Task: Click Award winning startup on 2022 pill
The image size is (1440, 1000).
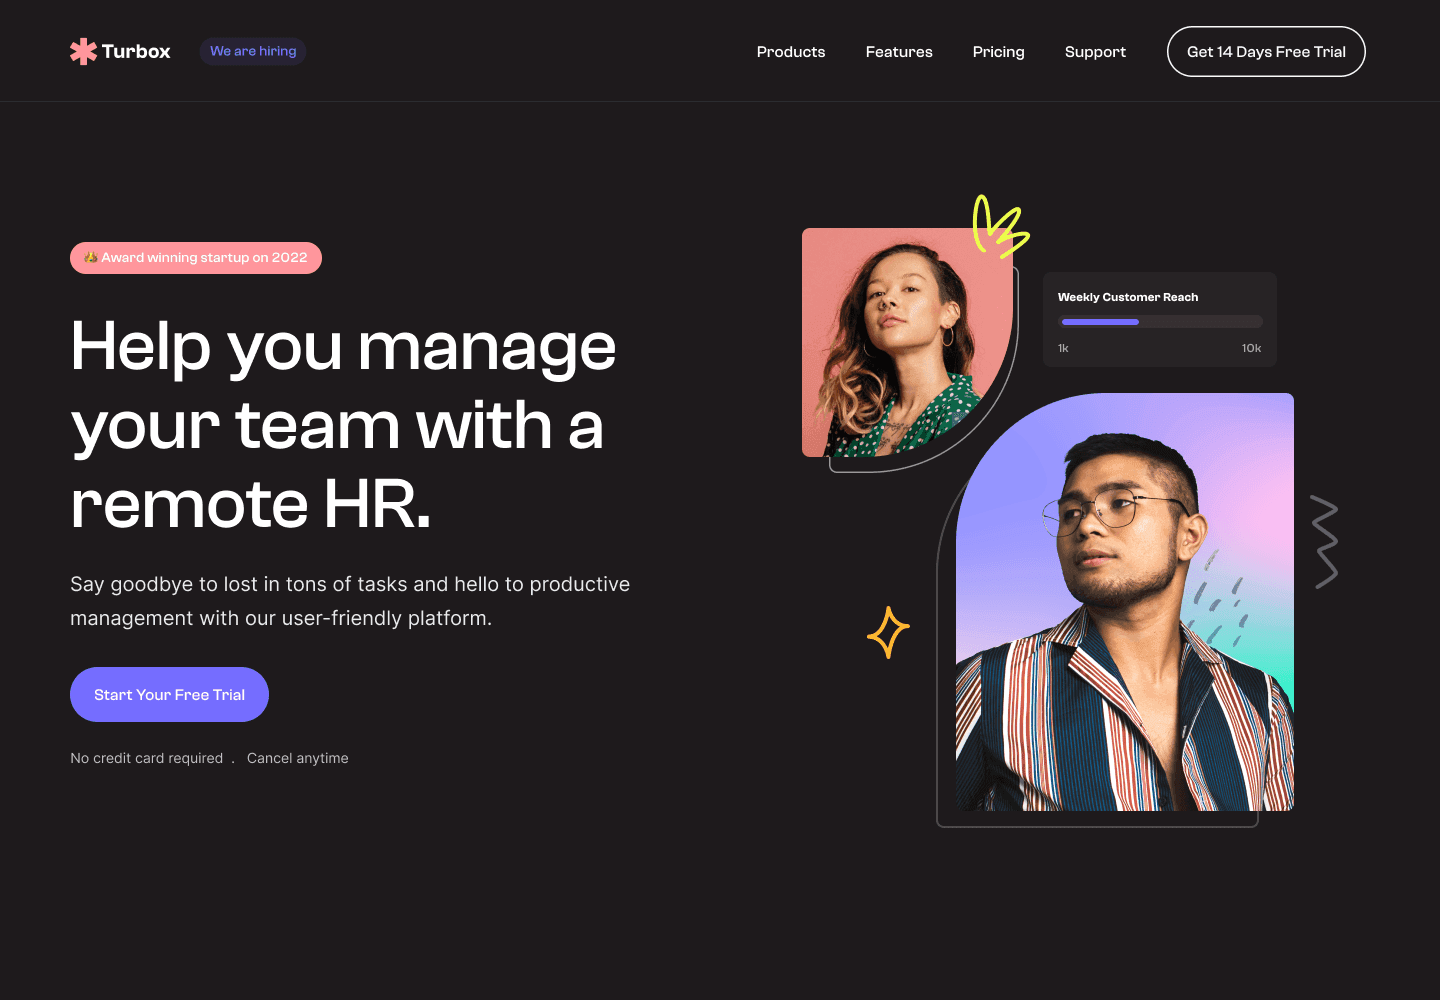Action: (x=196, y=258)
